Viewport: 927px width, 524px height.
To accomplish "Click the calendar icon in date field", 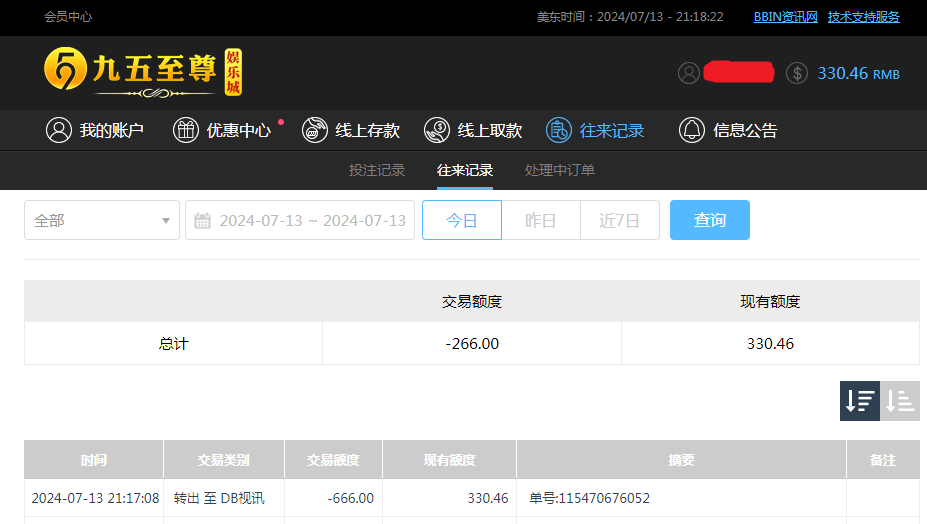I will point(202,220).
